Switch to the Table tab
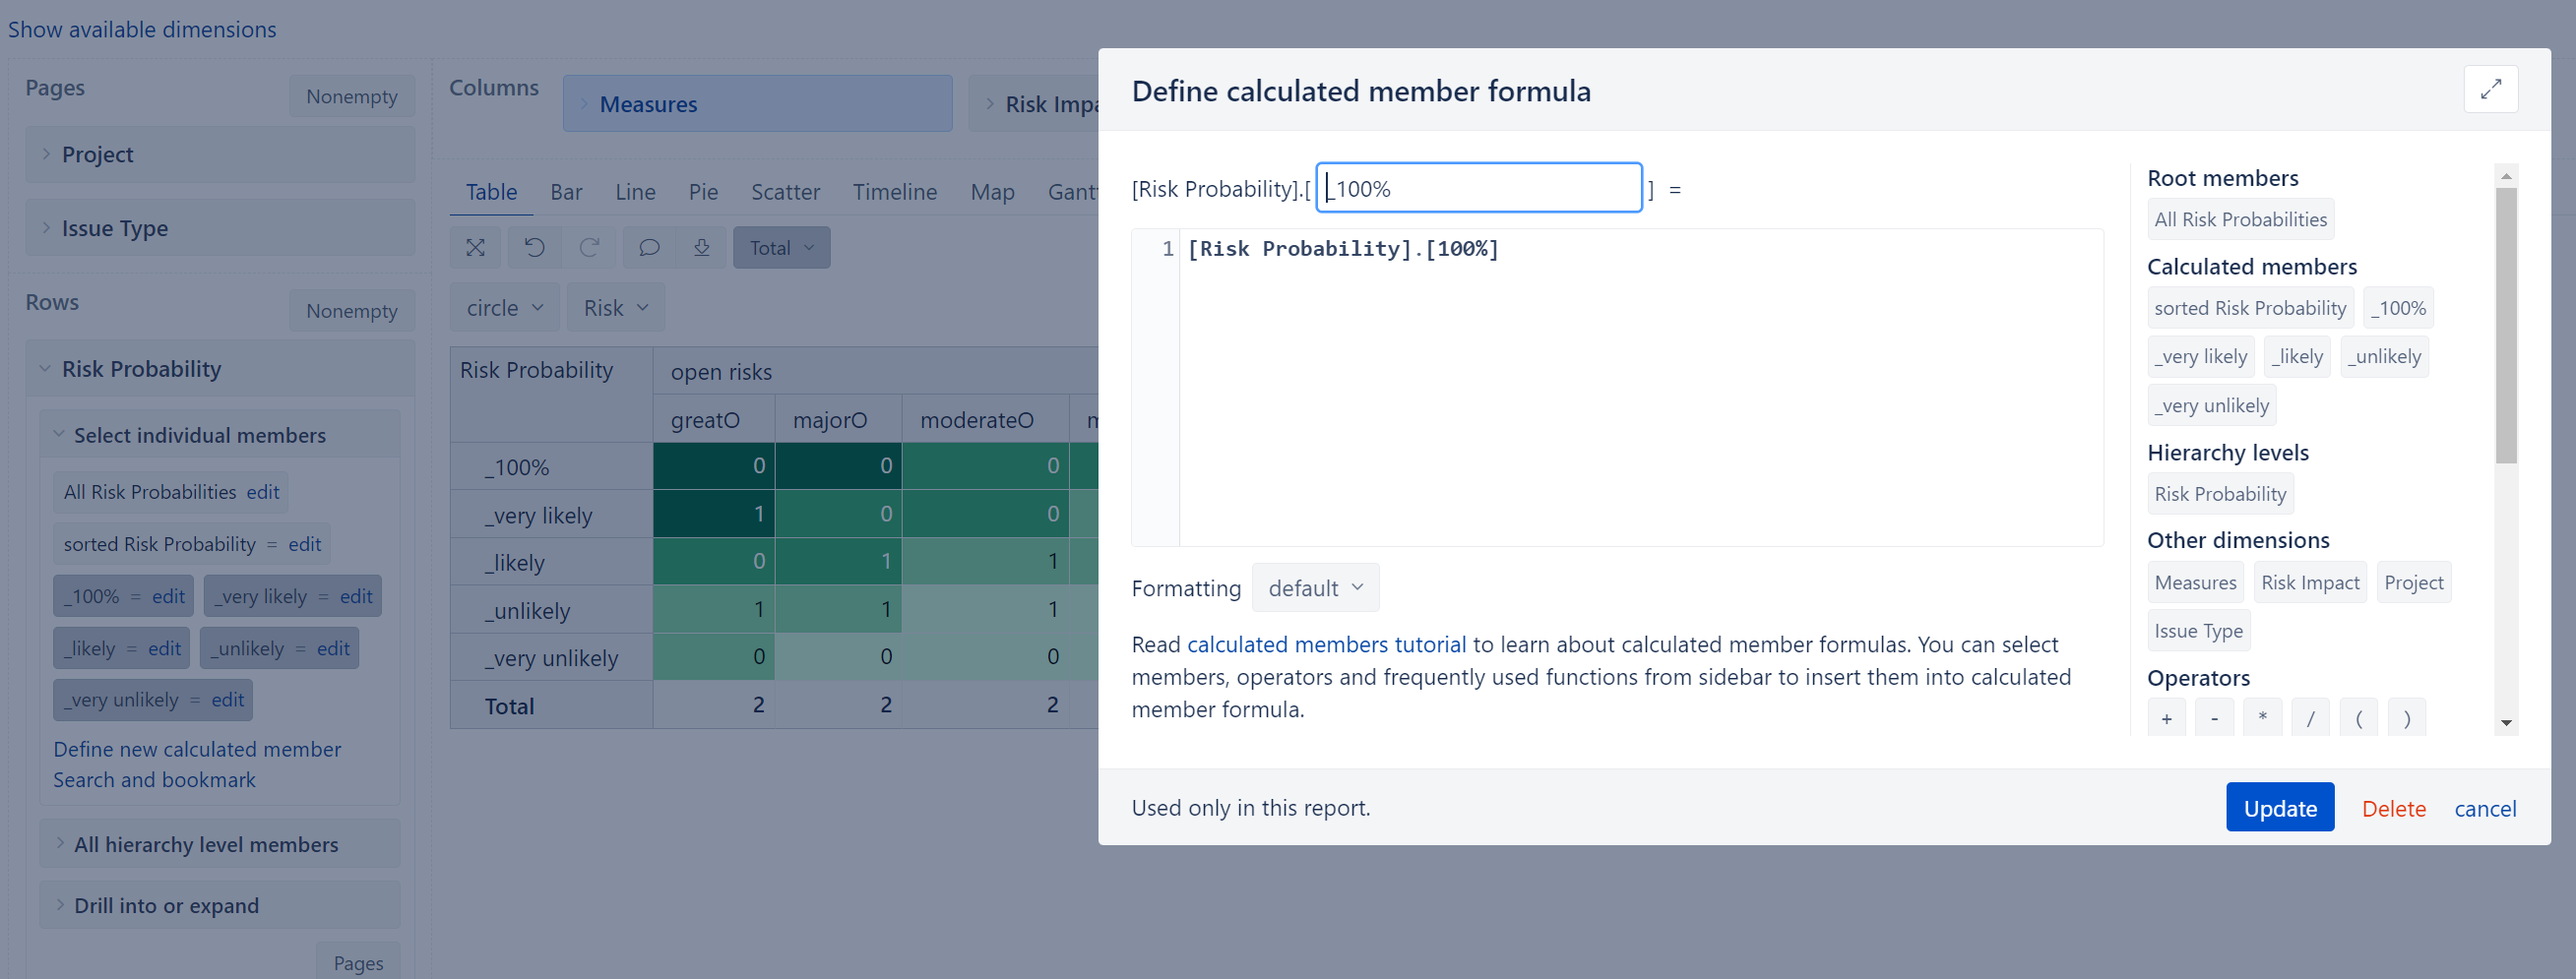Viewport: 2576px width, 979px height. click(x=491, y=192)
